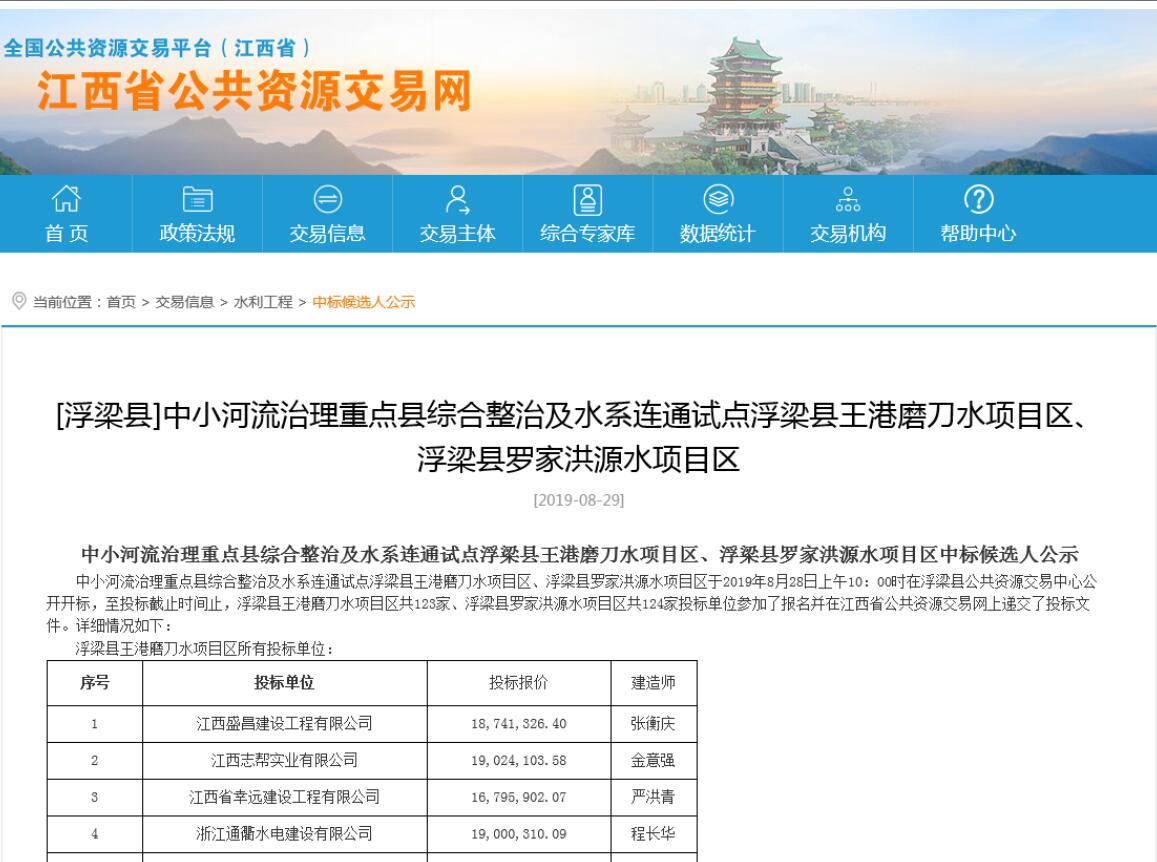Click the location pin icon in breadcrumb
1157x862 pixels.
pyautogui.click(x=18, y=301)
